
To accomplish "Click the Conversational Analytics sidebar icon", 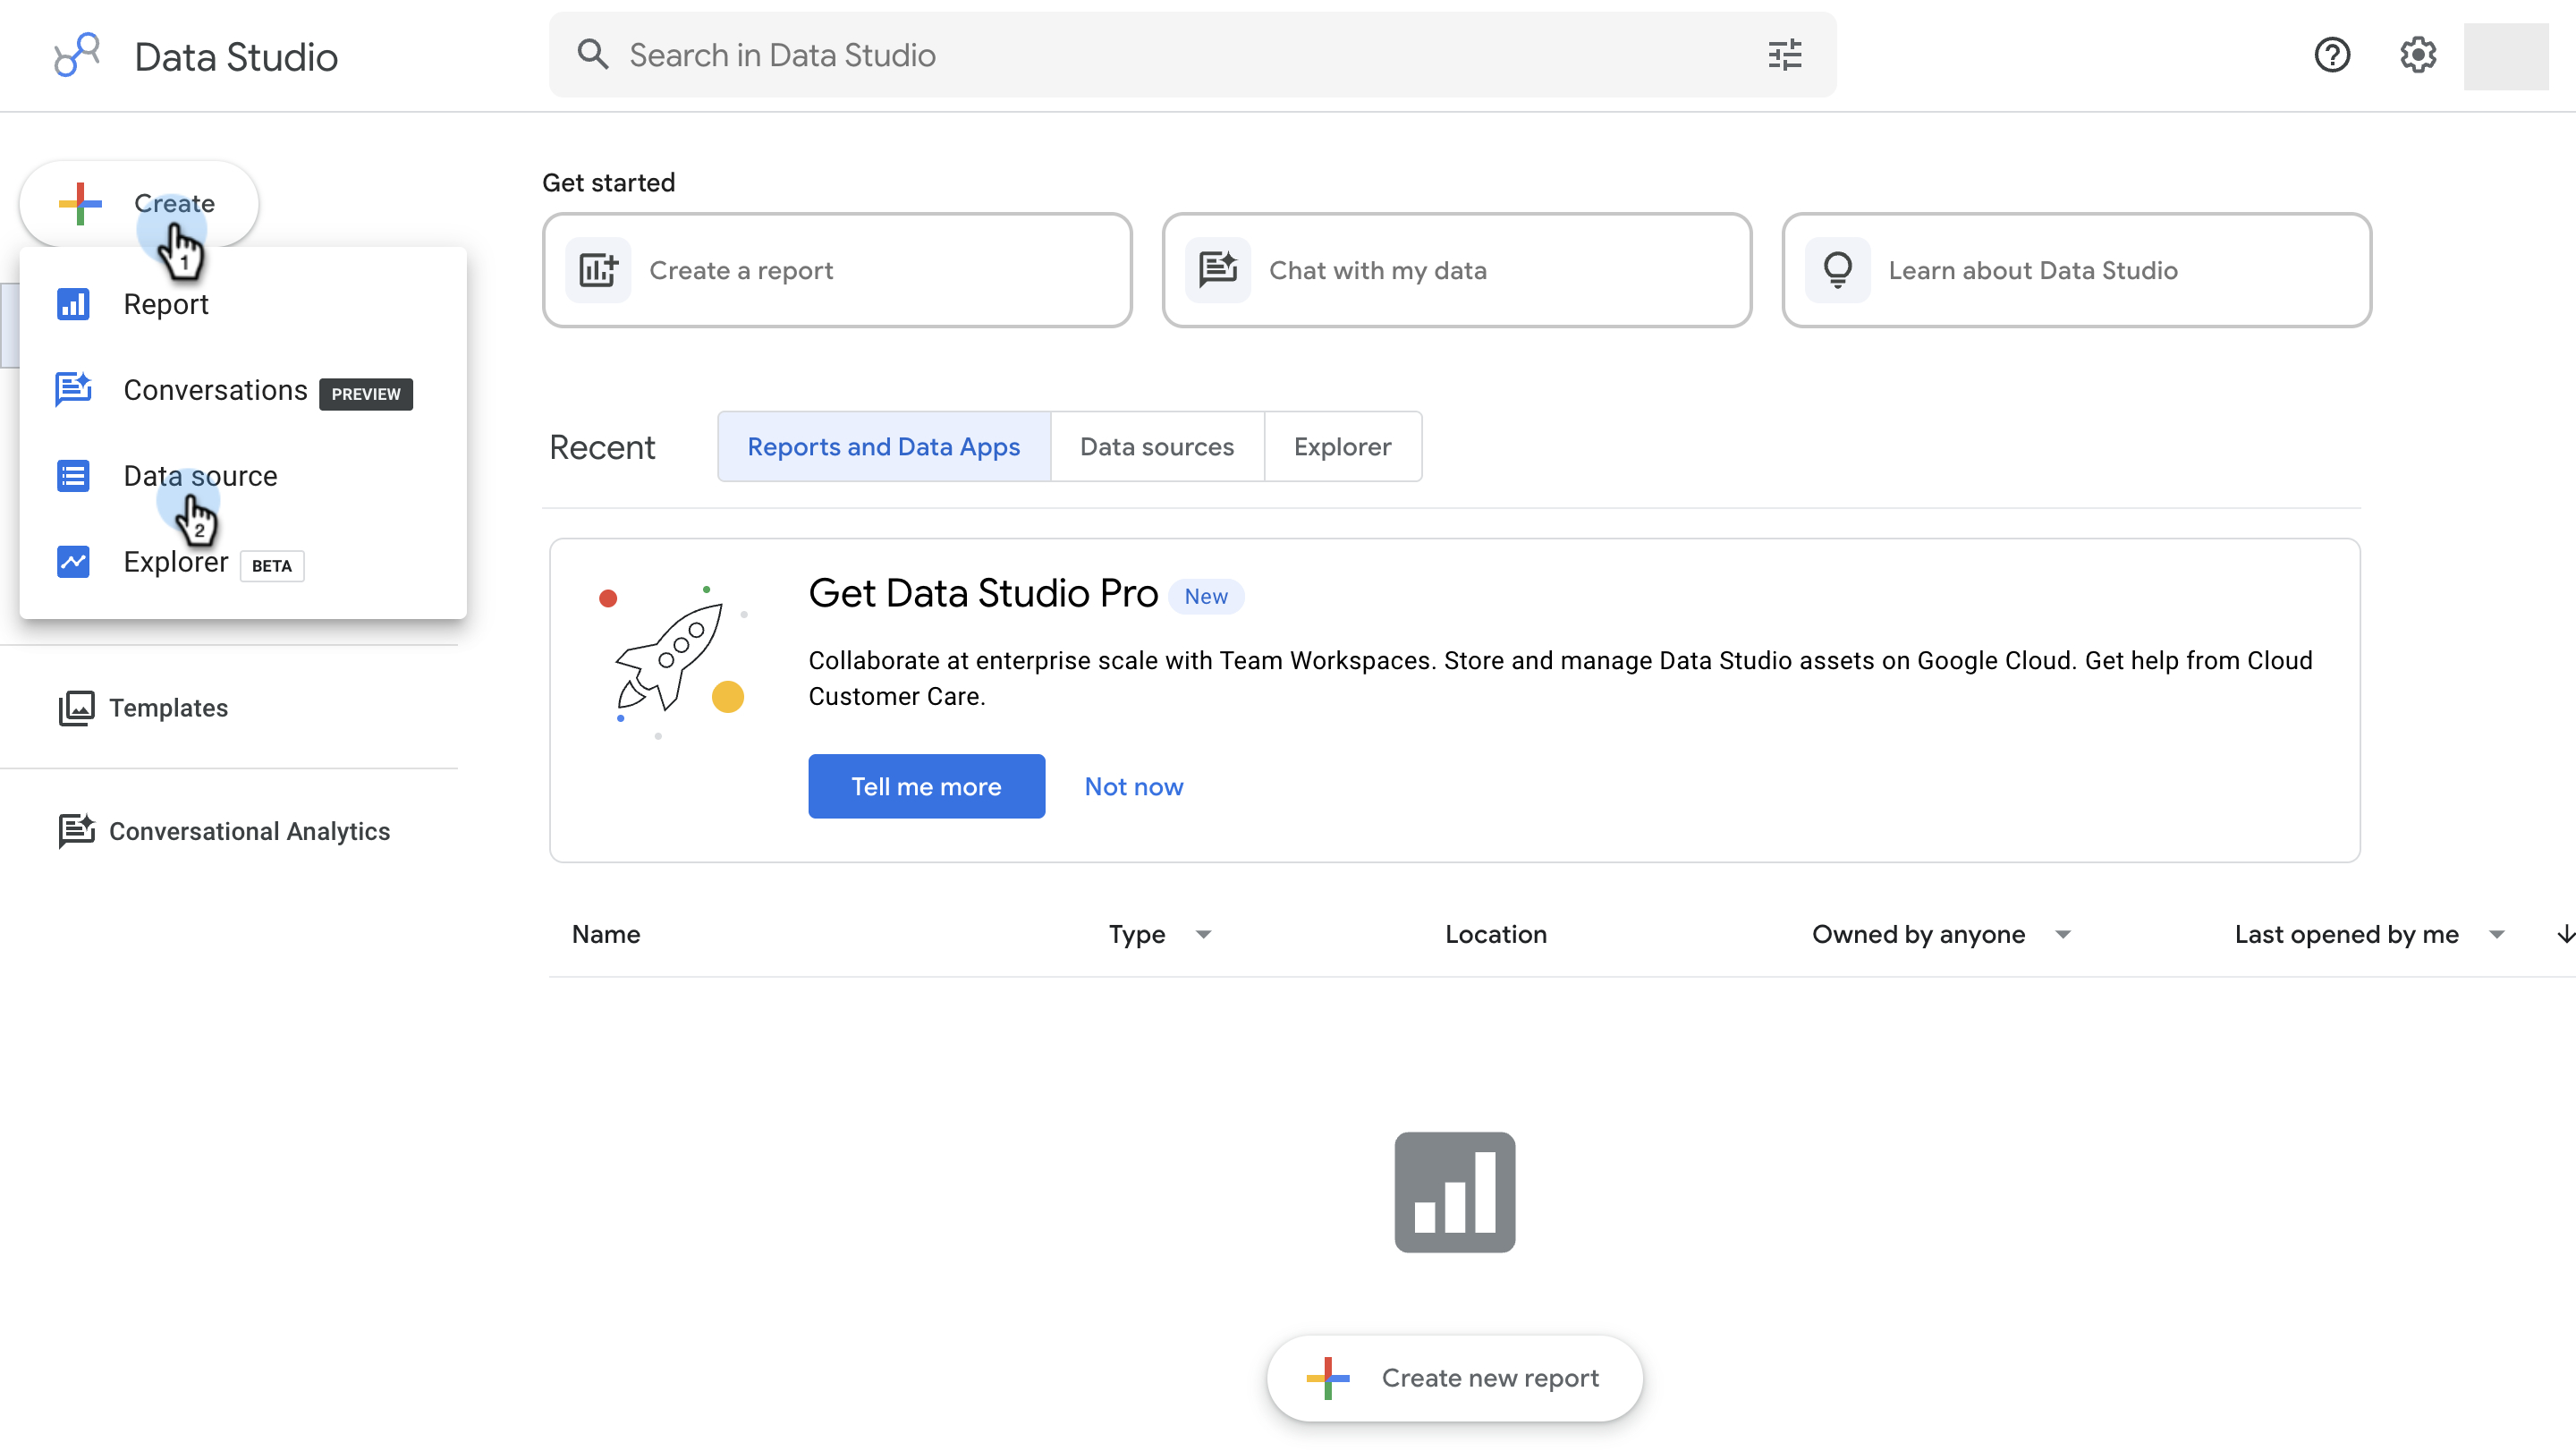I will [x=76, y=831].
